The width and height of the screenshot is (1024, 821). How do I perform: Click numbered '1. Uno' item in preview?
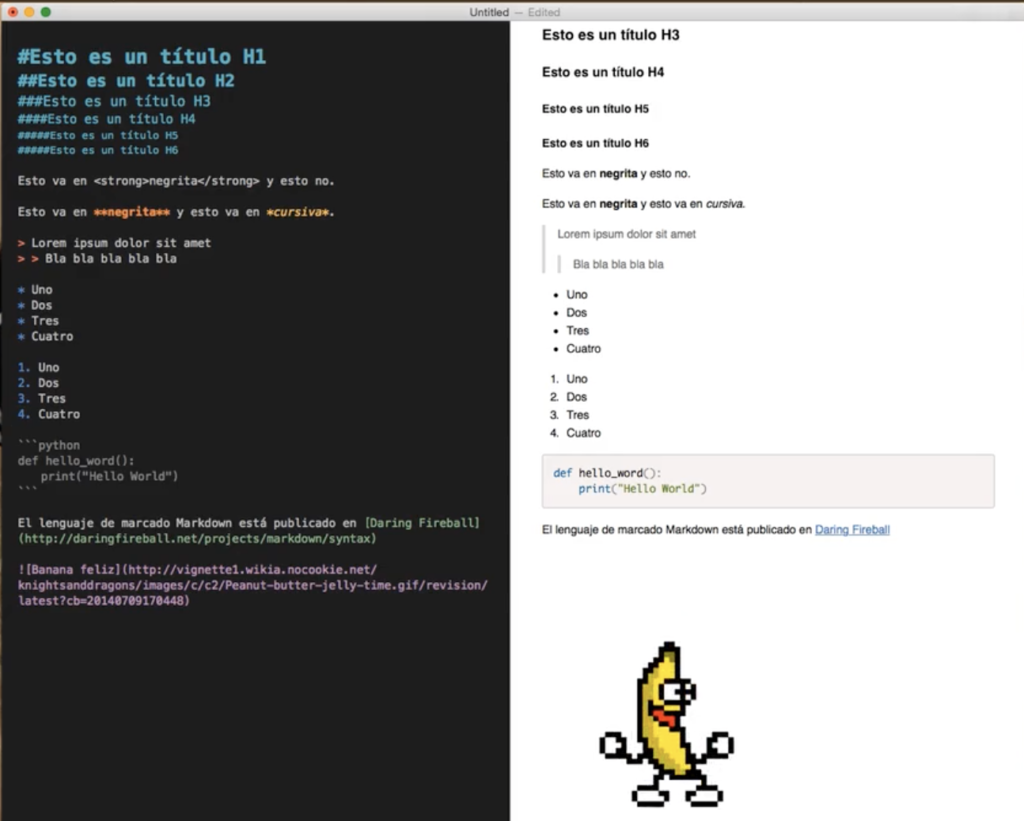pos(569,379)
